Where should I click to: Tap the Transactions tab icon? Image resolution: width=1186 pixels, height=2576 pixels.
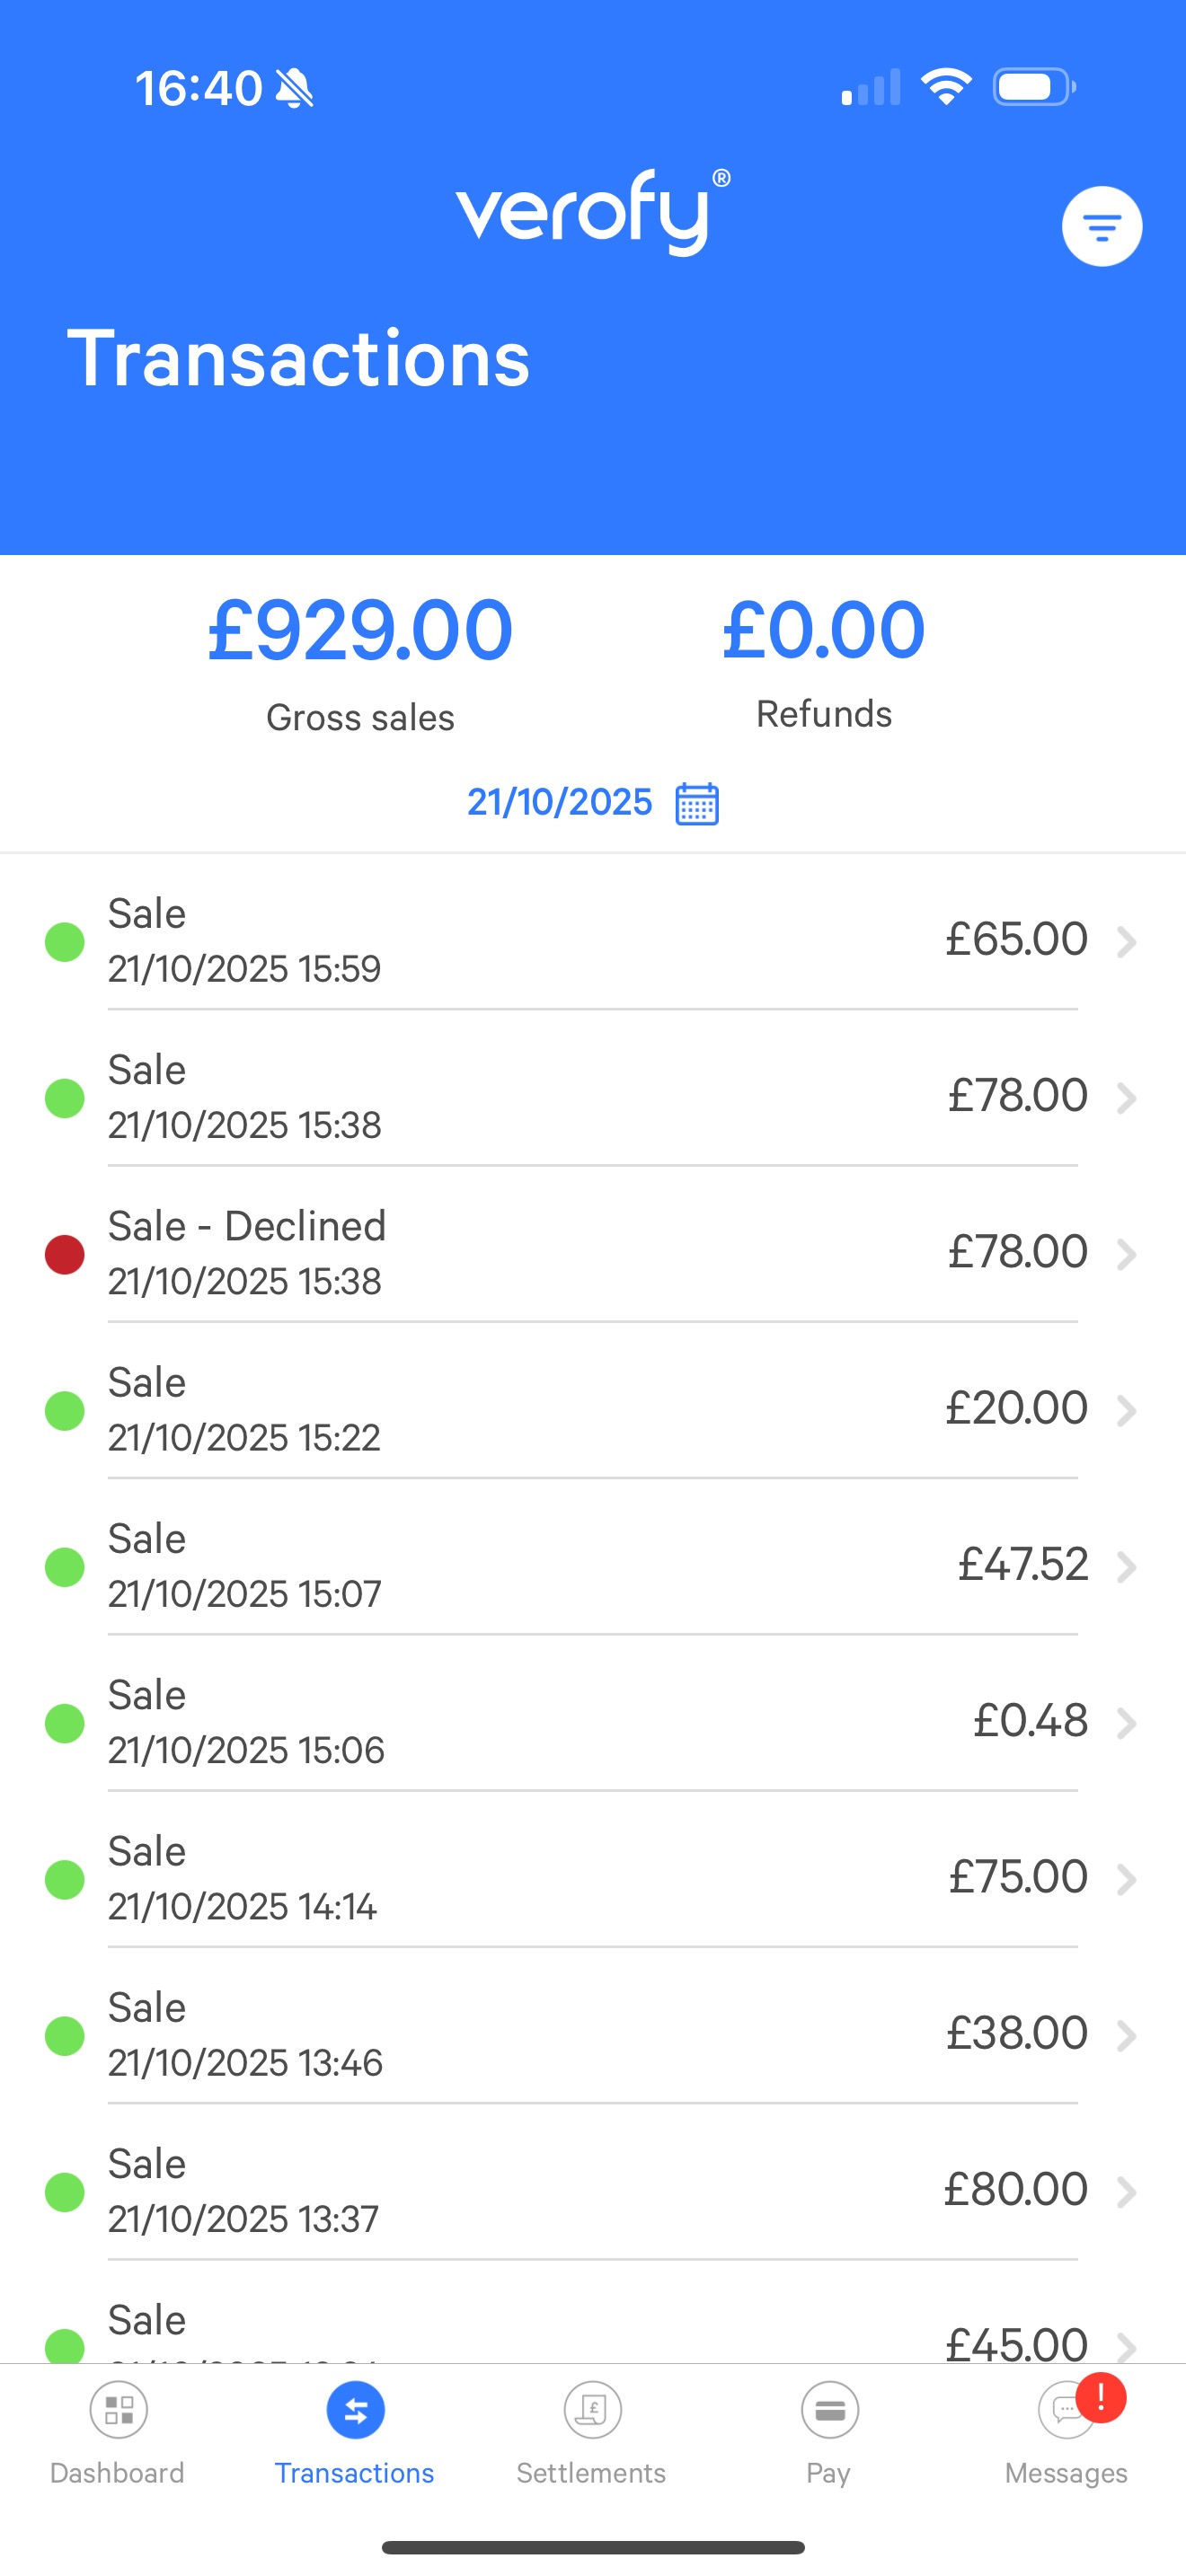pyautogui.click(x=355, y=2410)
